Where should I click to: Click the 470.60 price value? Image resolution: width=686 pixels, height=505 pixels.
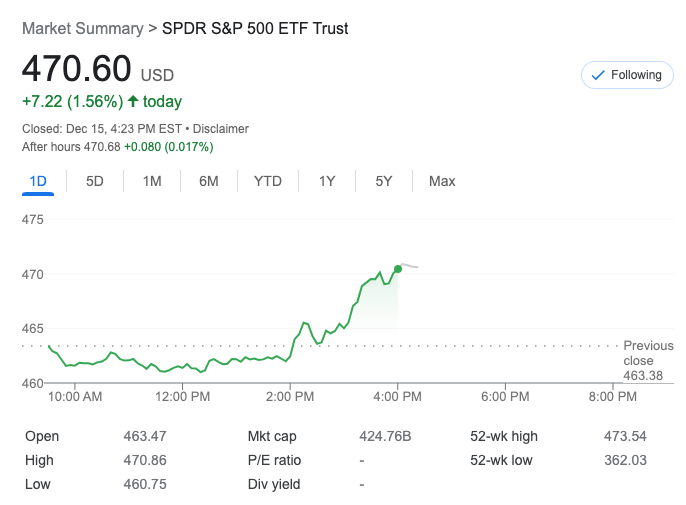point(77,69)
